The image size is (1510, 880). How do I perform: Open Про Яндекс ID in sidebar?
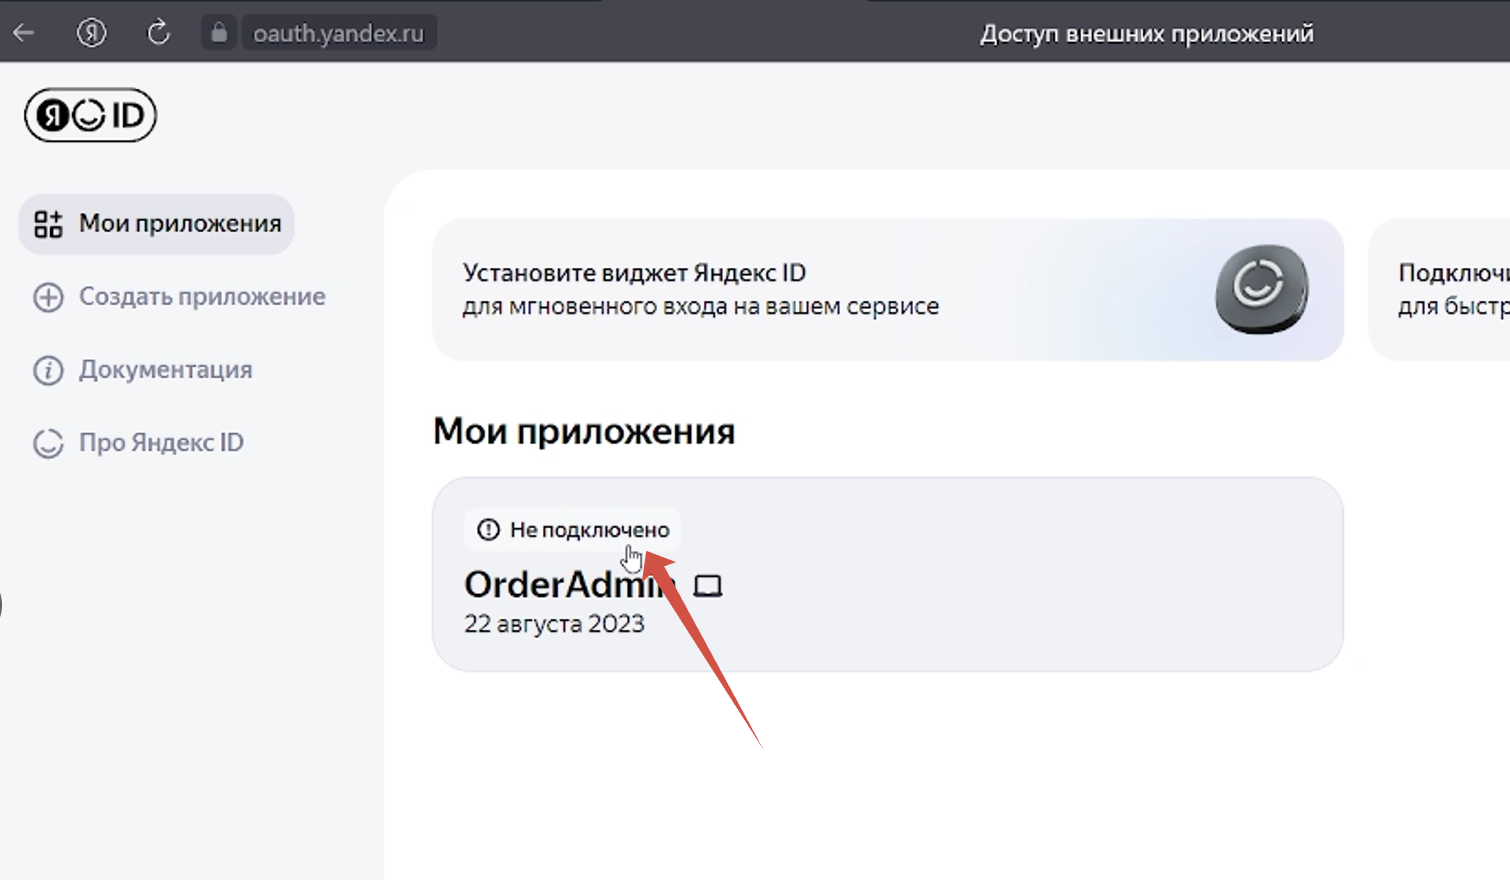tap(138, 443)
